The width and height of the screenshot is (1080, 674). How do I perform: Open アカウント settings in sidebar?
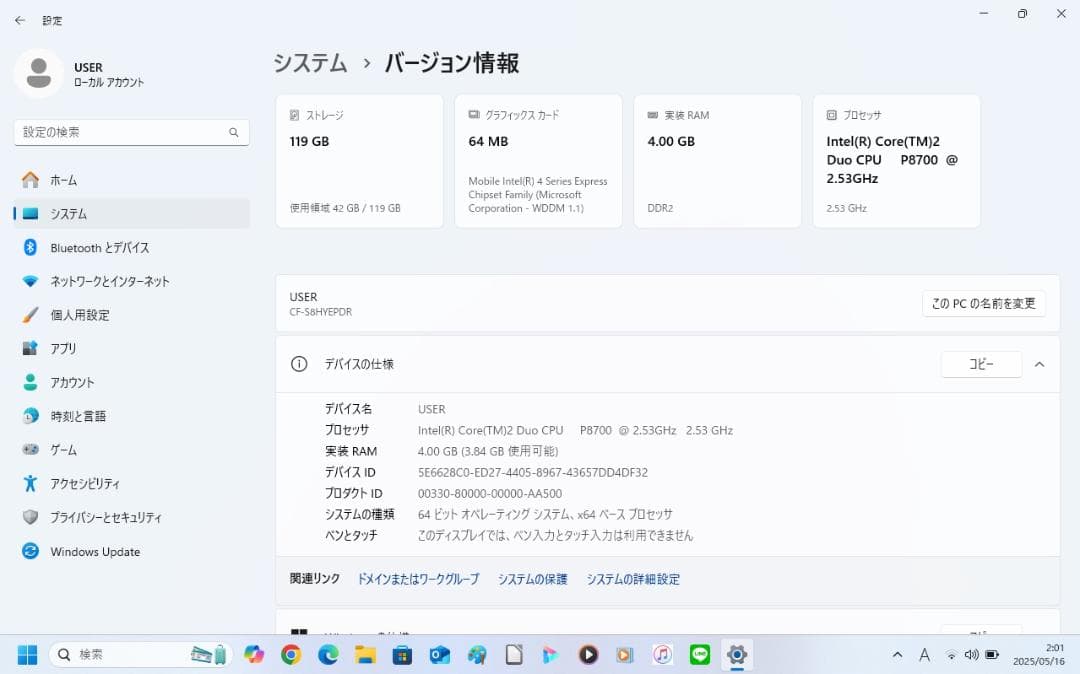(75, 382)
